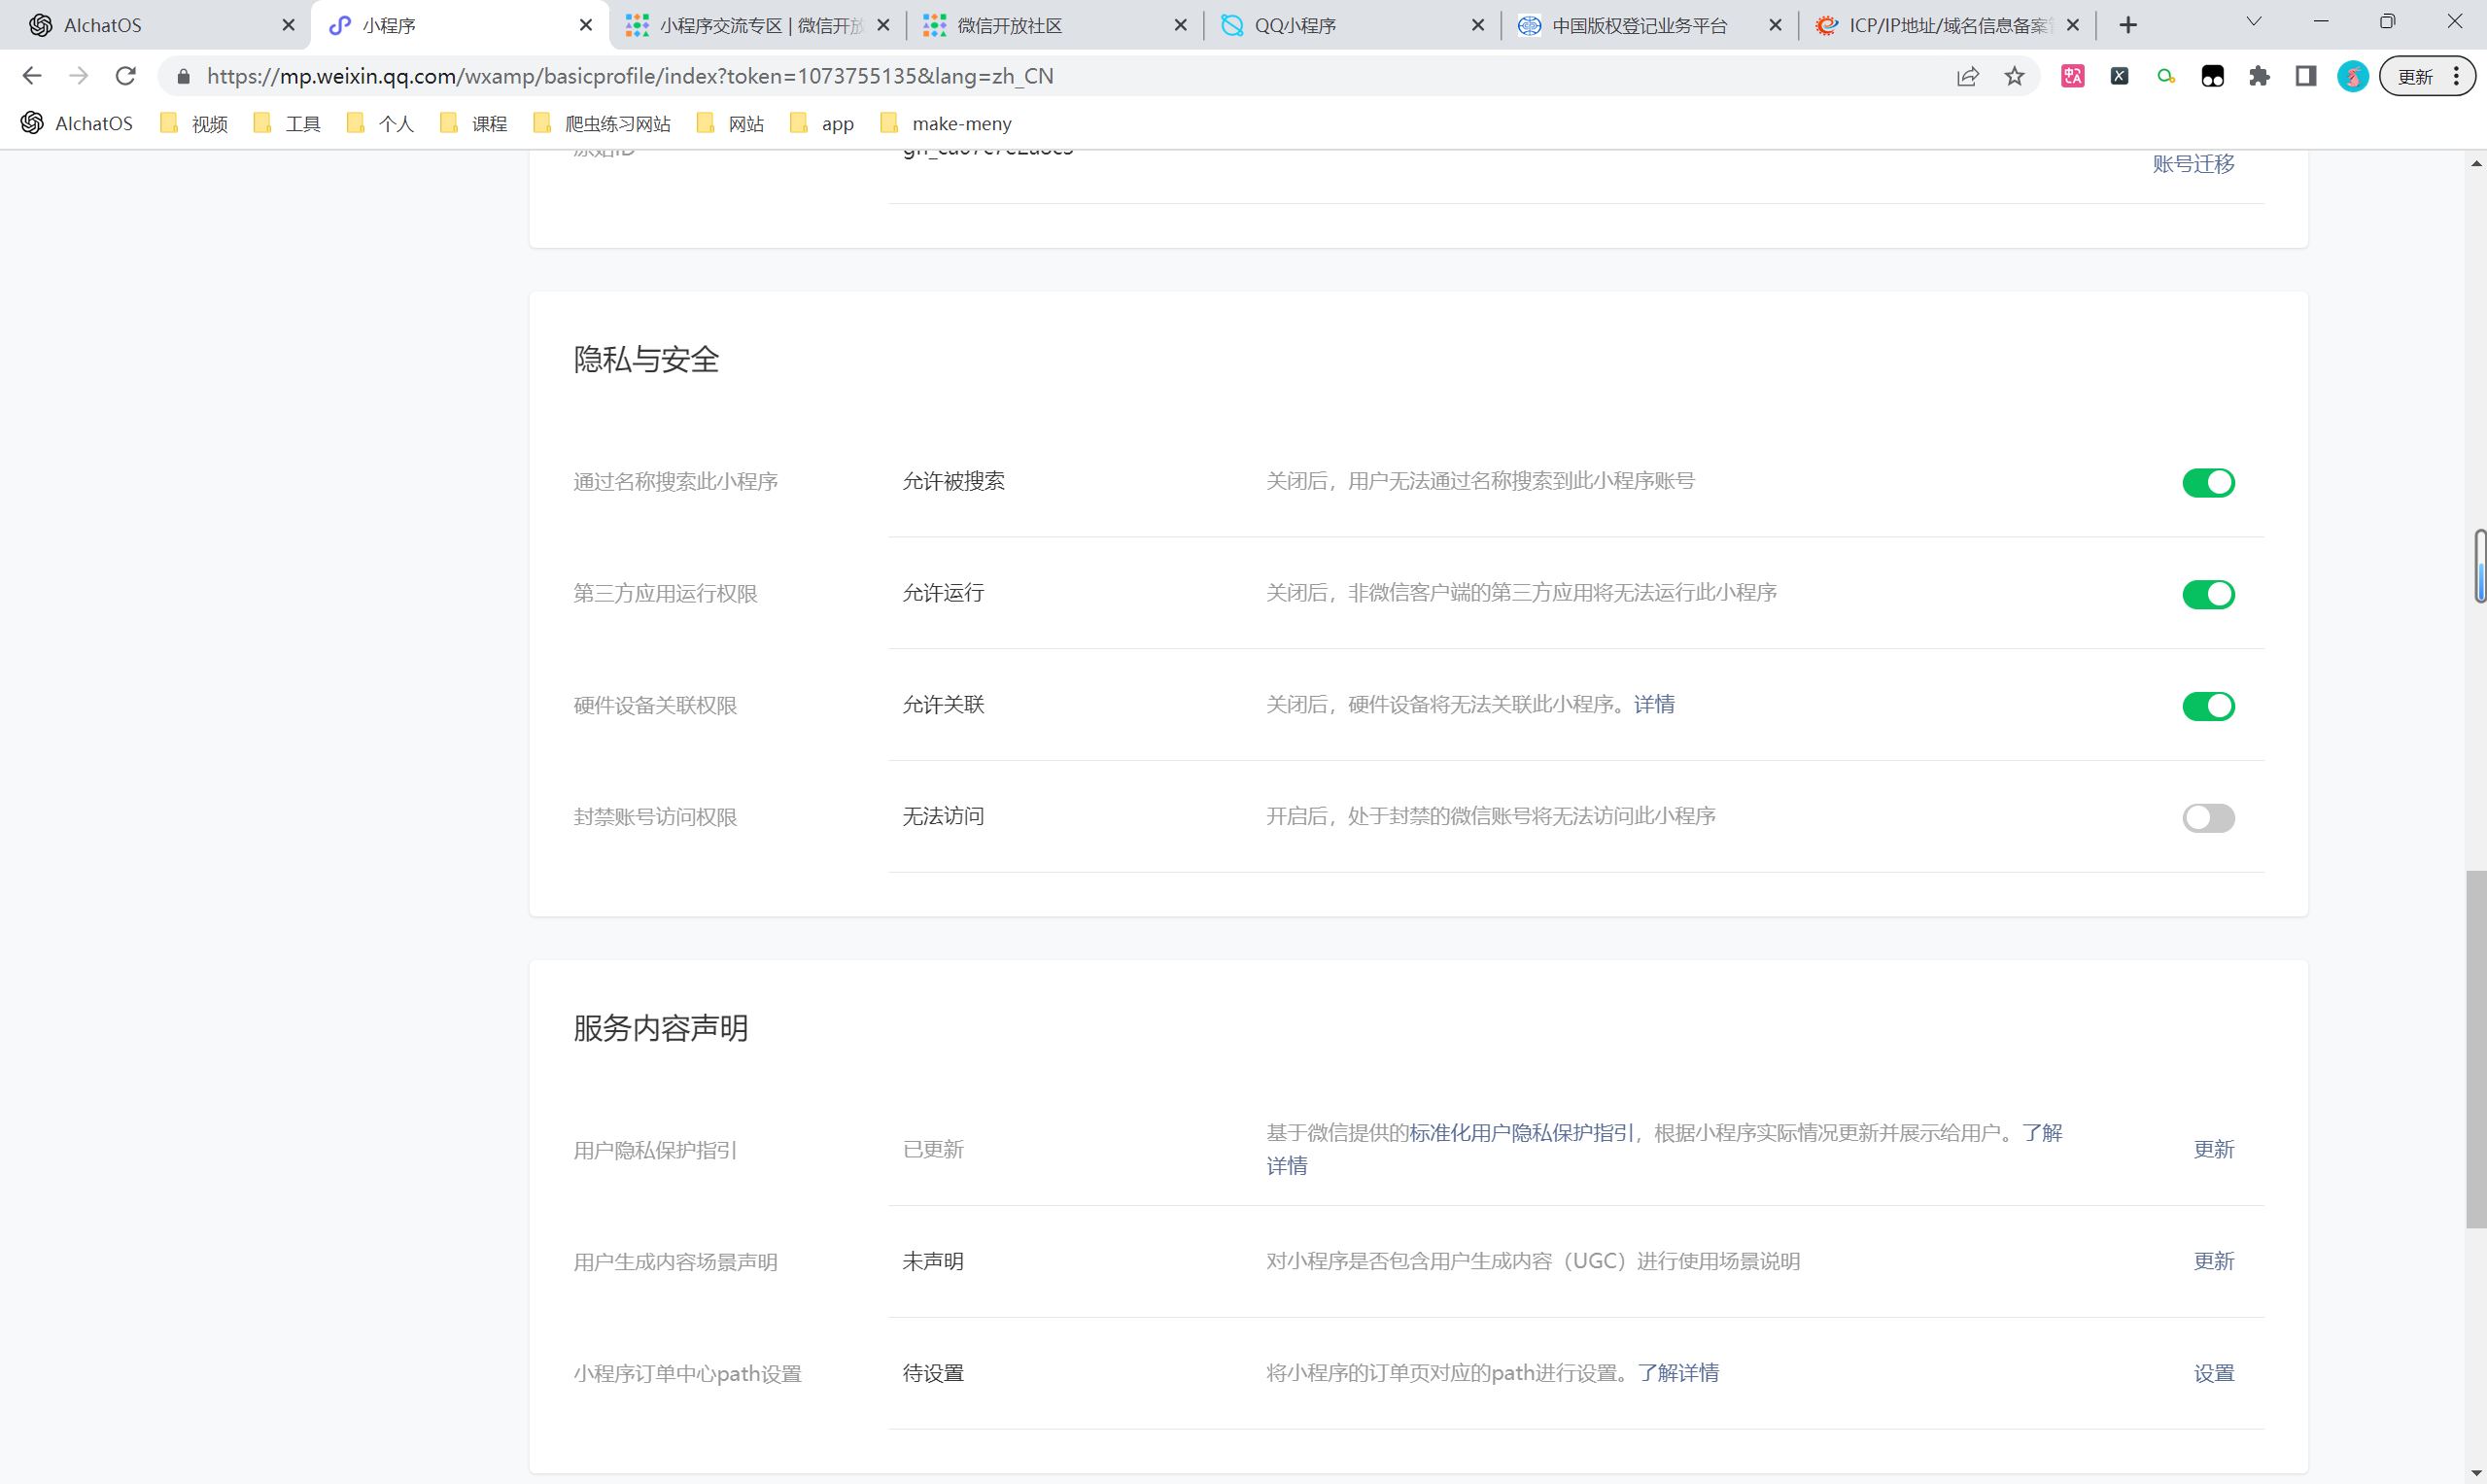
Task: Switch to the 中国版权登记业务平台 tab
Action: point(1638,25)
